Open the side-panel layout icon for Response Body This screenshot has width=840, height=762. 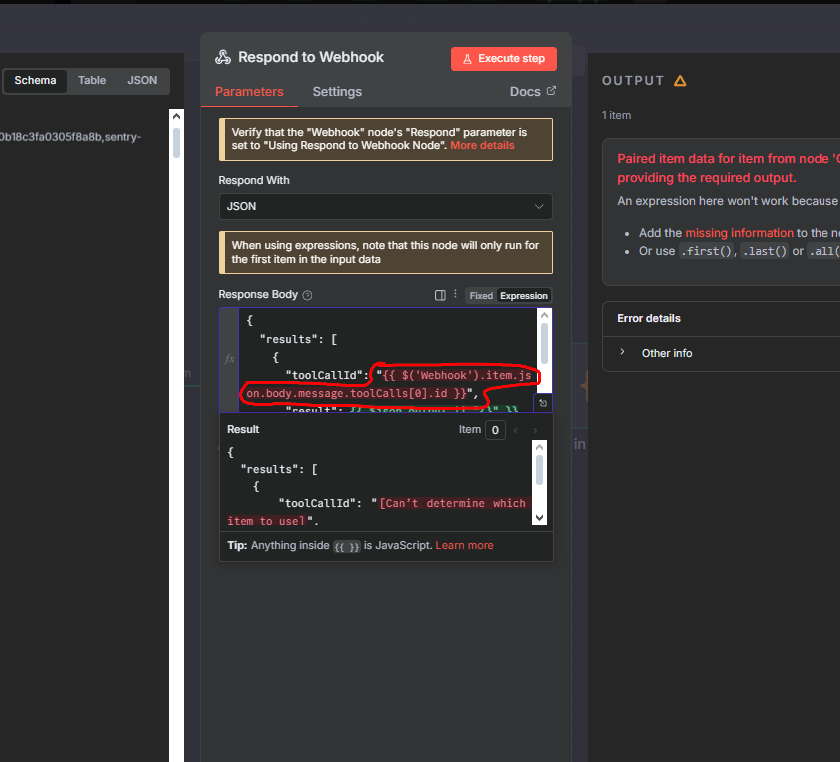click(440, 295)
